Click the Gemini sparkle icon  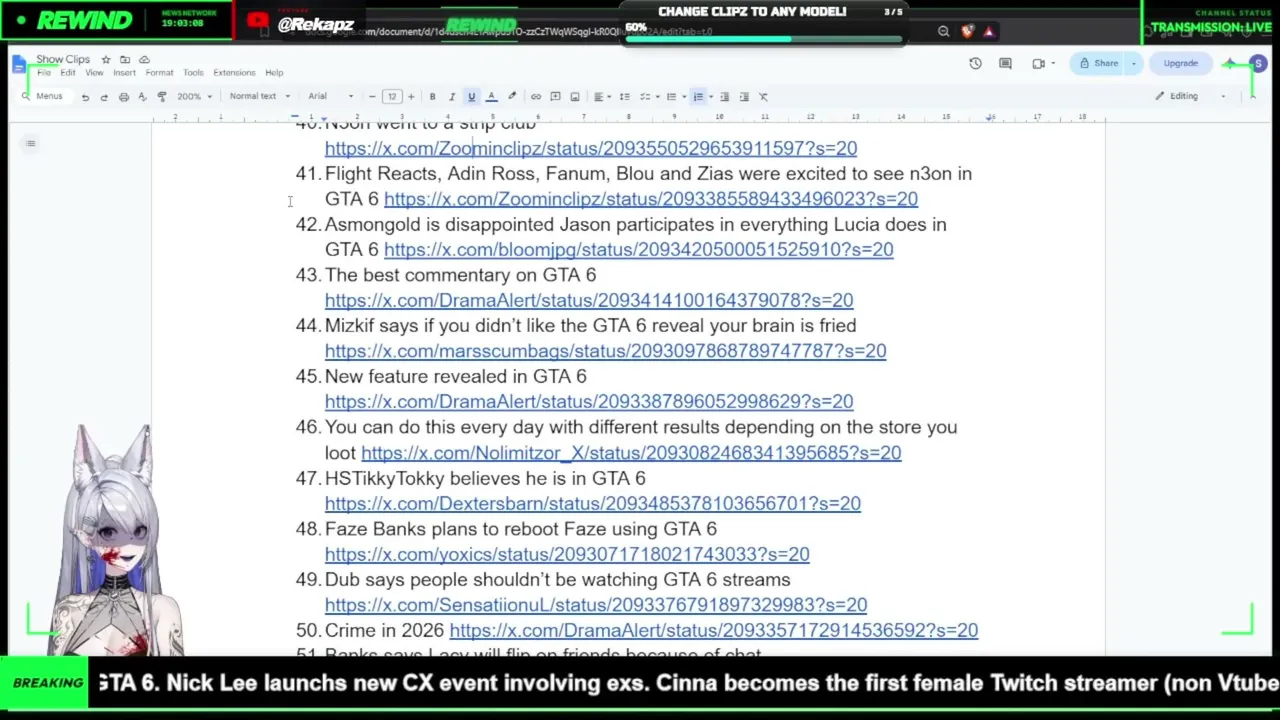click(1229, 64)
